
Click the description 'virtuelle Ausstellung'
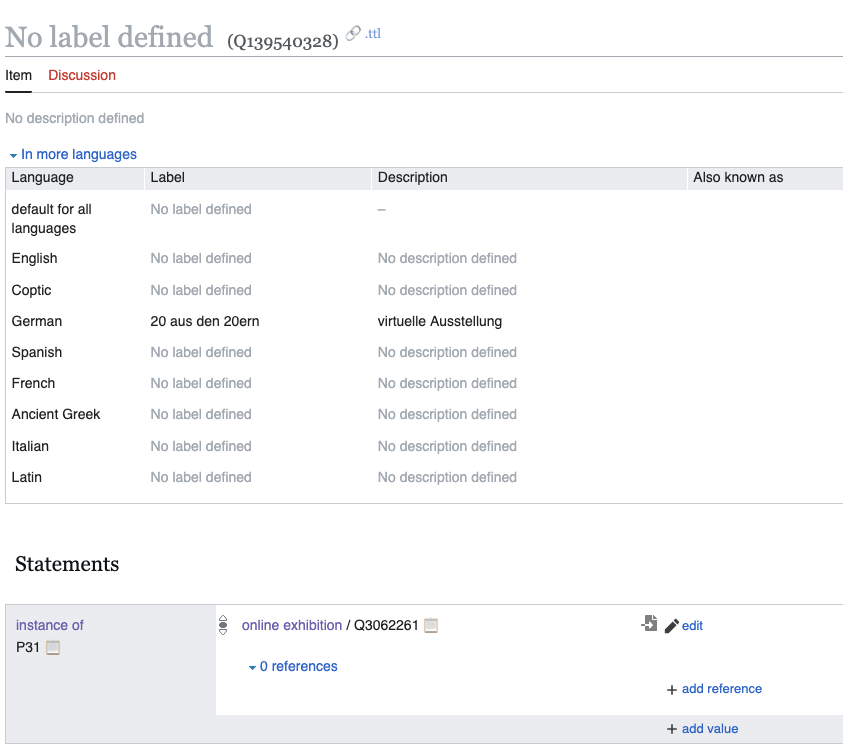click(x=439, y=321)
